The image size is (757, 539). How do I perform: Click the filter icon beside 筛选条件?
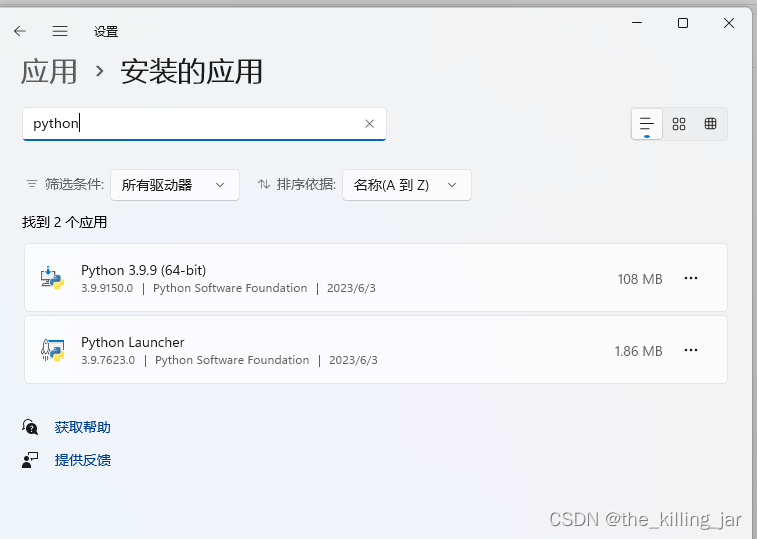pos(32,184)
